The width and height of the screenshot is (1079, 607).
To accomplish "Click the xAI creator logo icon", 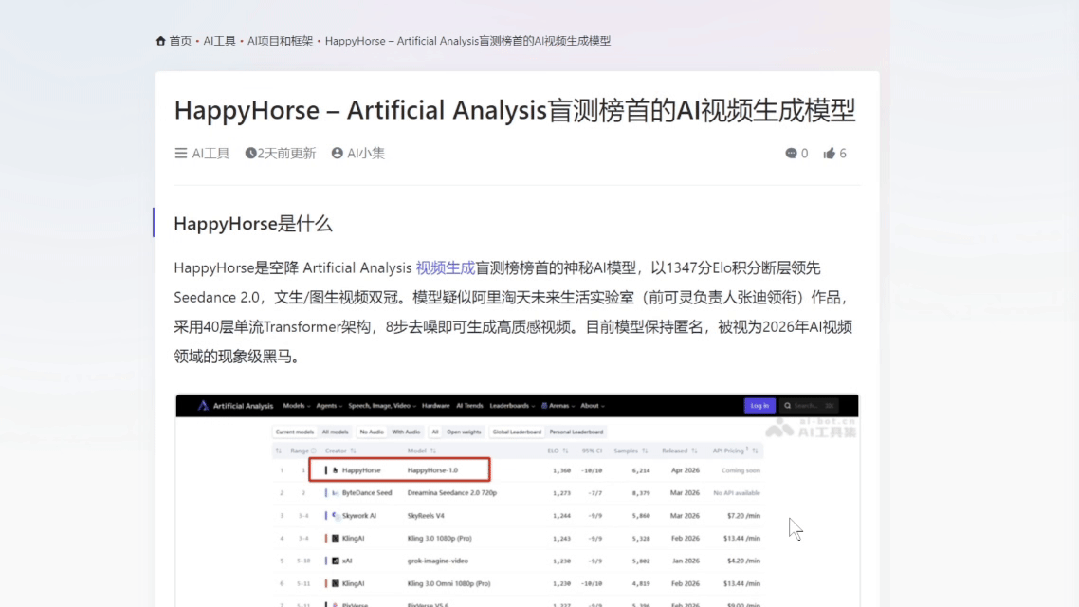I will (335, 561).
